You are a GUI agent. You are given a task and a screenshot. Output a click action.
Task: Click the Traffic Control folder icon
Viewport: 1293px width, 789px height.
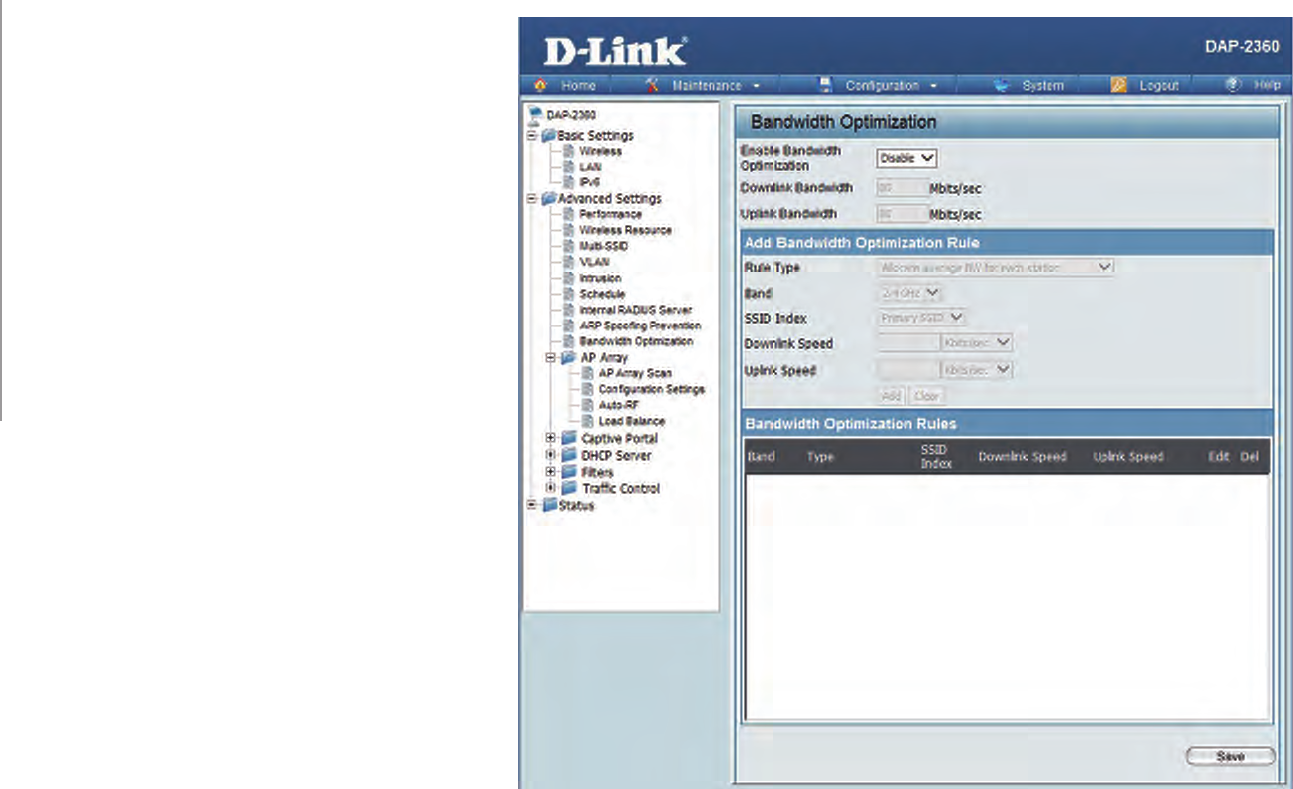pyautogui.click(x=568, y=489)
